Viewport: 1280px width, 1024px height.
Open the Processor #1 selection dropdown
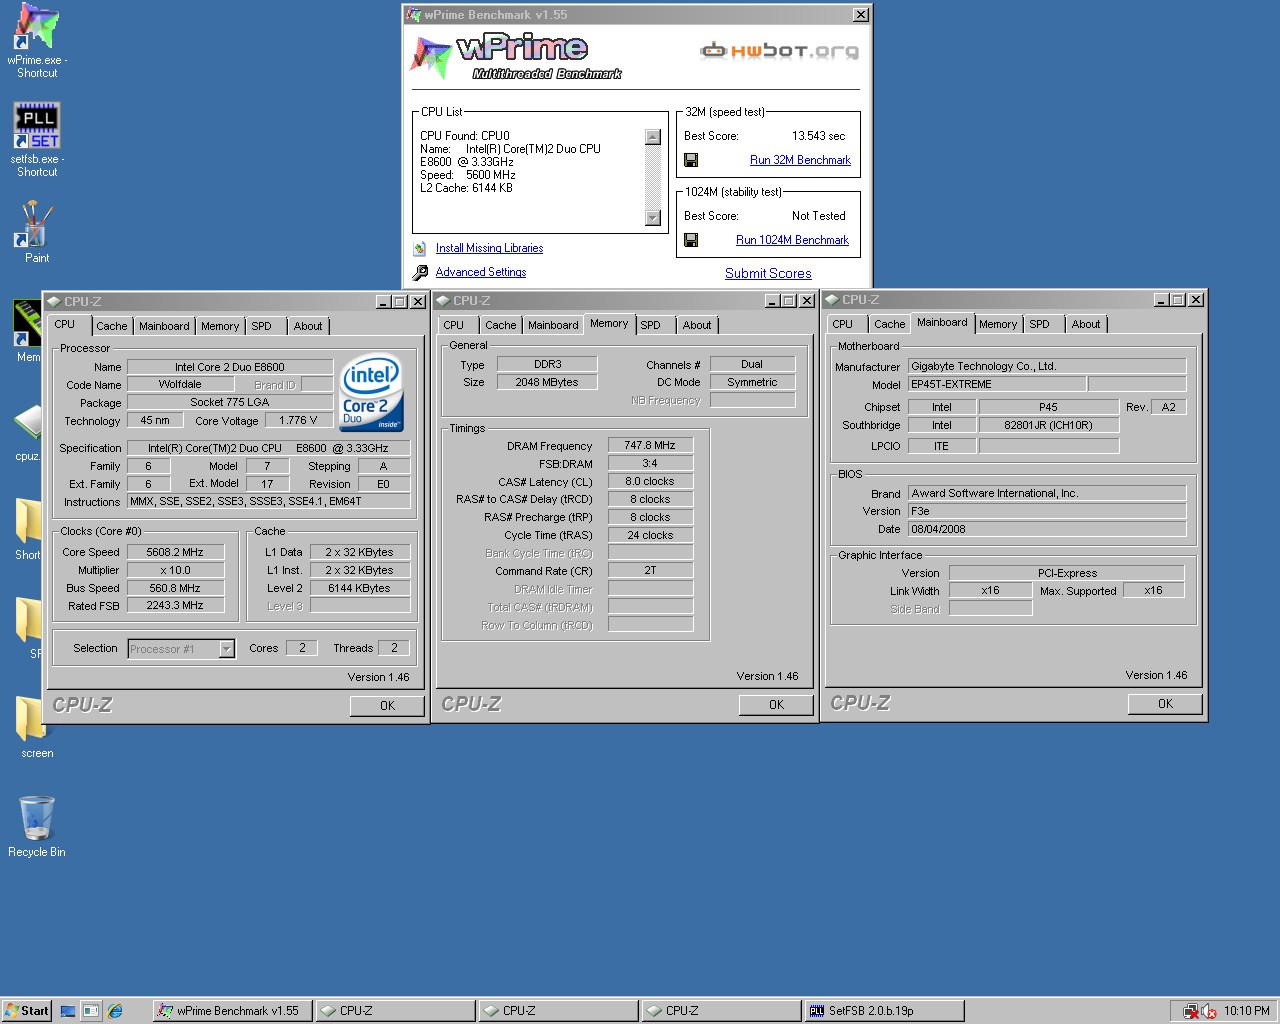pyautogui.click(x=227, y=649)
